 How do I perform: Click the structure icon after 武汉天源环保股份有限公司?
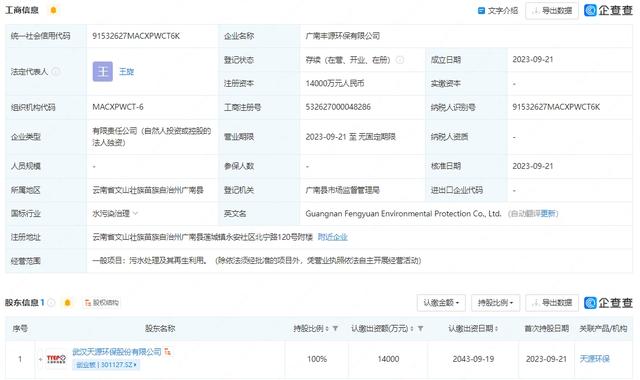tap(167, 351)
